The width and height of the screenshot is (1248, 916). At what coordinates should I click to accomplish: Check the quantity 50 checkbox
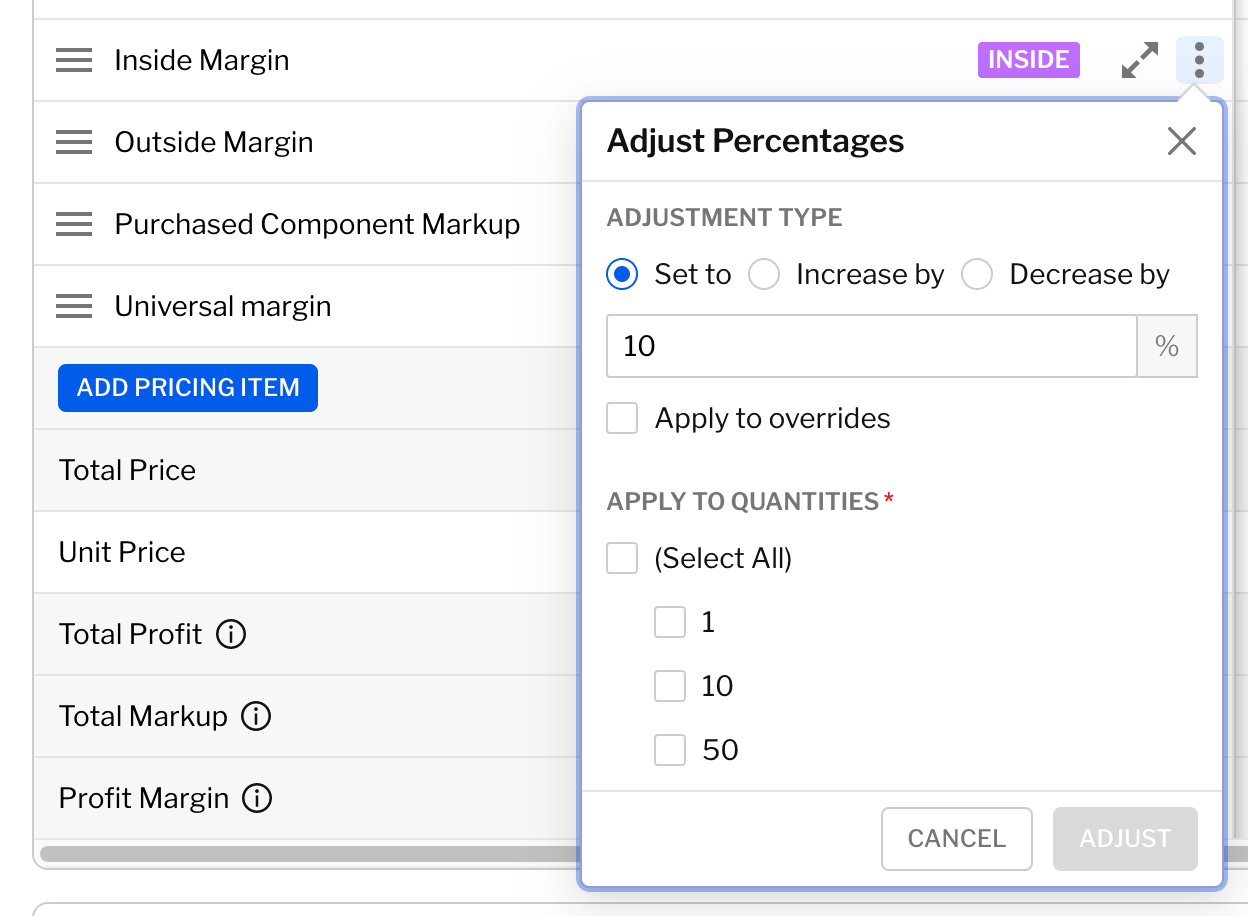click(x=670, y=750)
